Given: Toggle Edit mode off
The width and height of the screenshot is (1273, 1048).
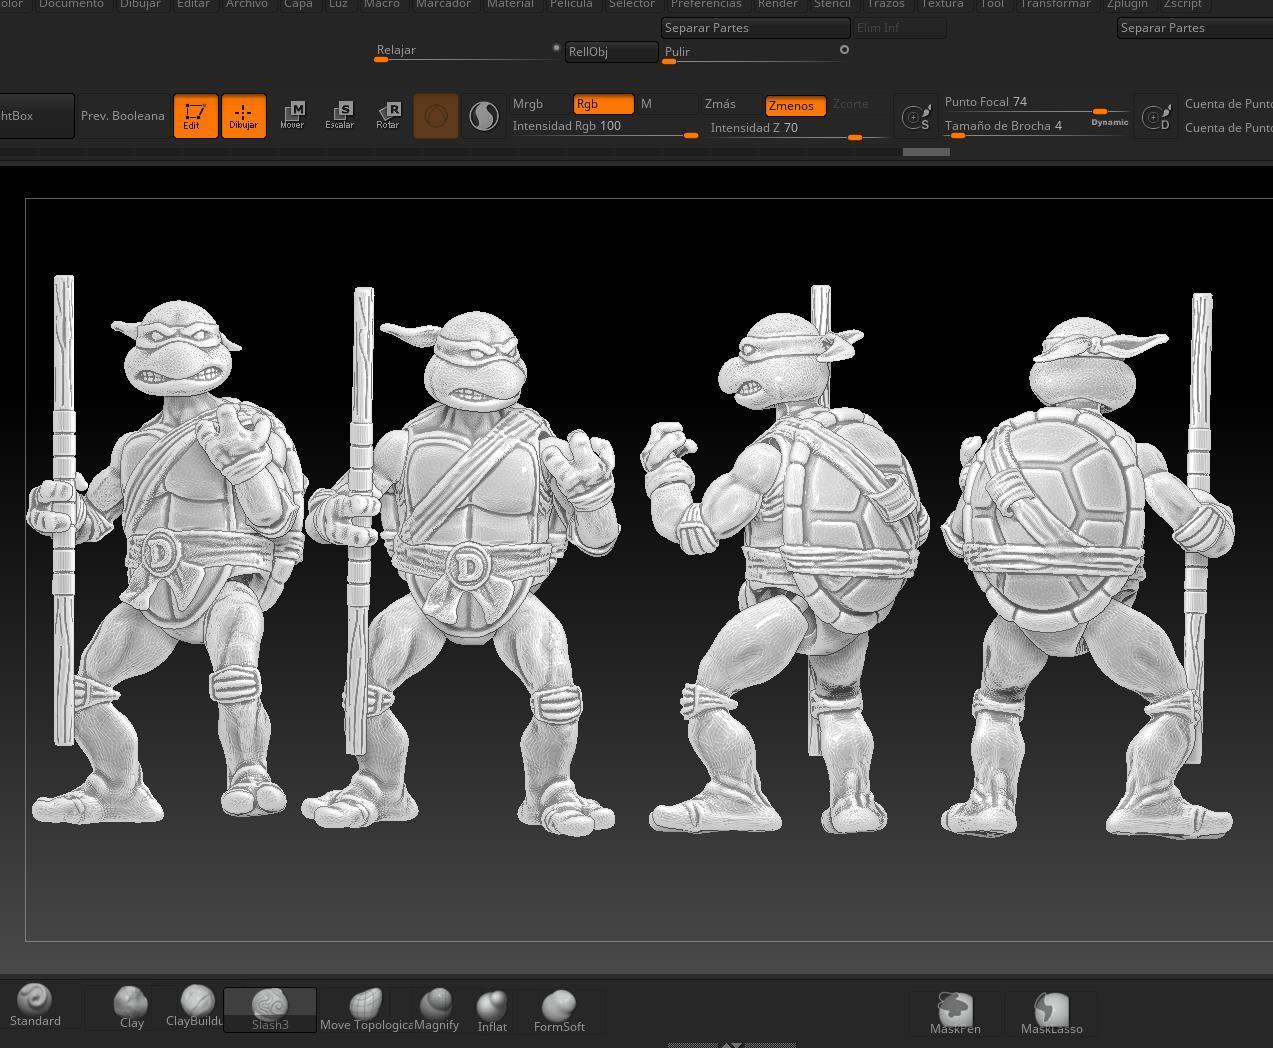Looking at the screenshot, I should [x=195, y=116].
